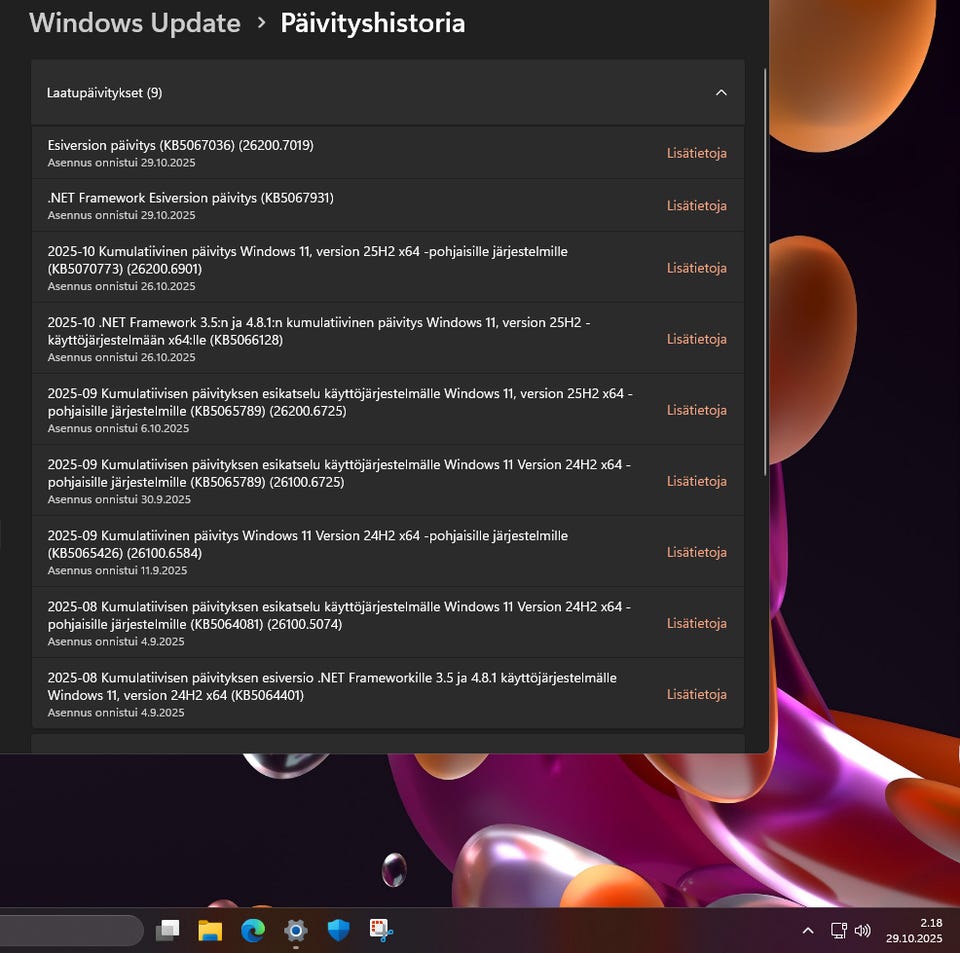Click the update history vertical scrollbar
Image resolution: width=960 pixels, height=953 pixels.
(765, 272)
